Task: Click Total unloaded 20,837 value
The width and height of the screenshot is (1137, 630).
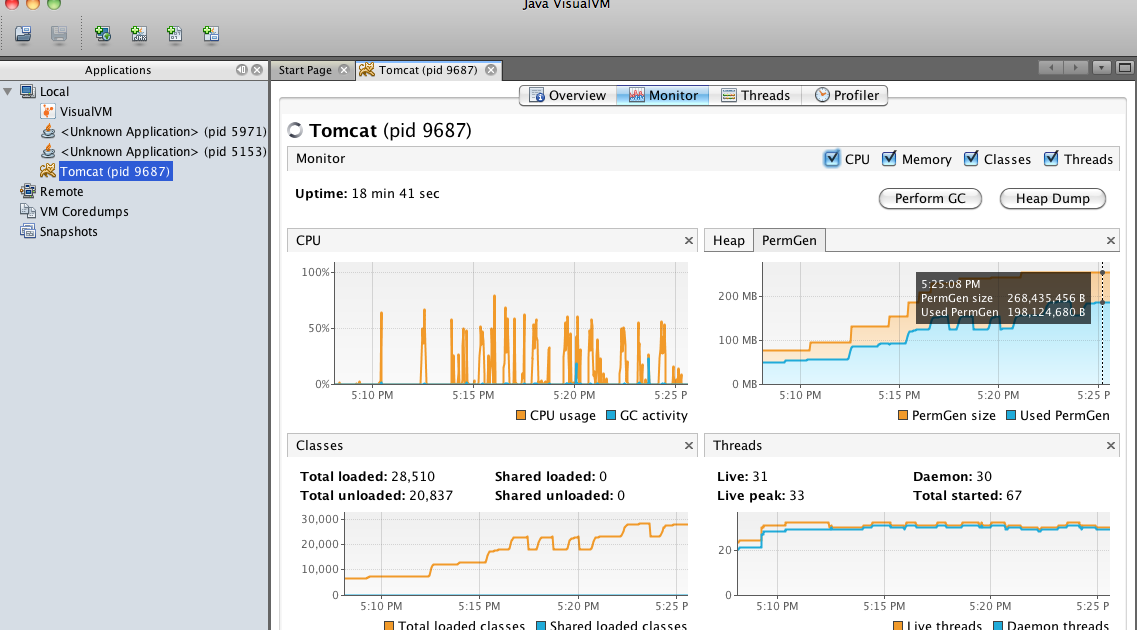Action: (x=431, y=495)
